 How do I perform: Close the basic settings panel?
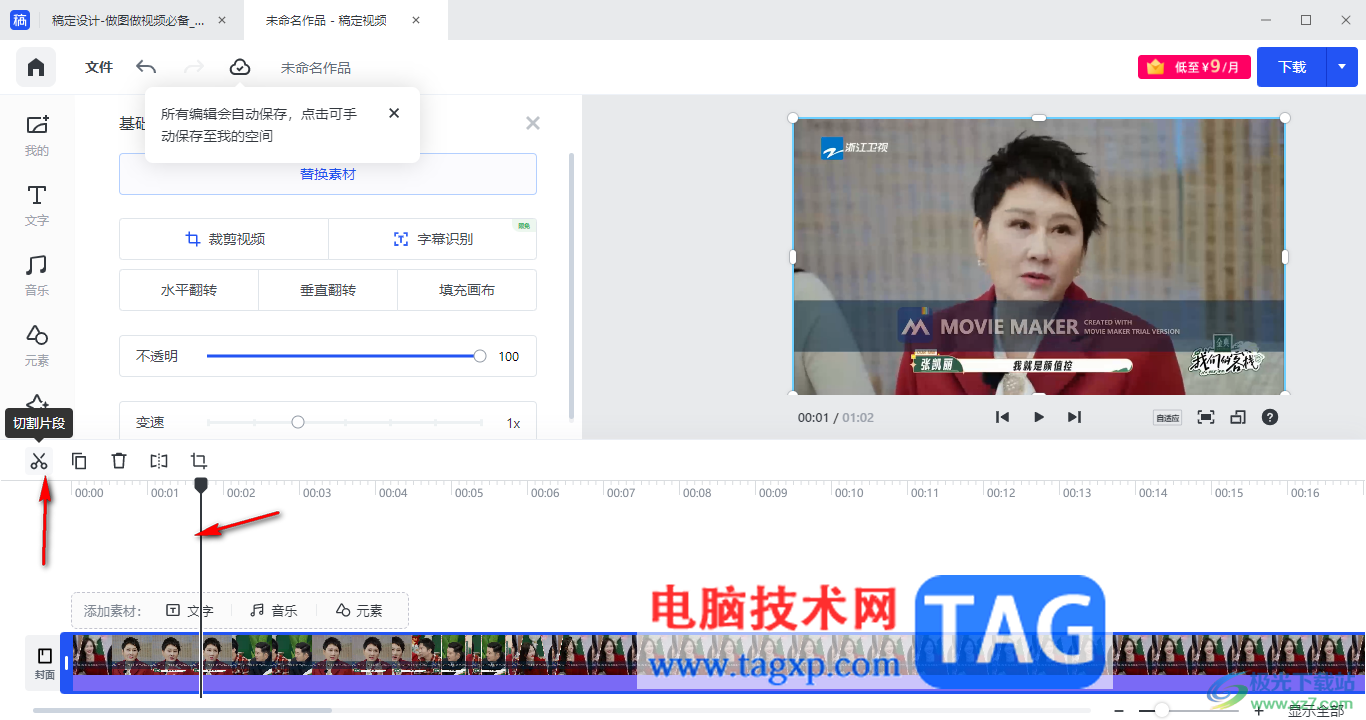tap(533, 123)
